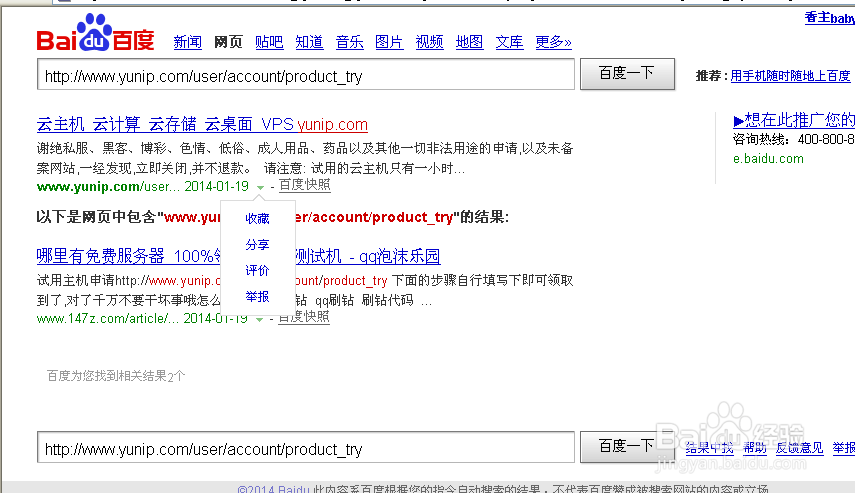Image resolution: width=855 pixels, height=493 pixels.
Task: Open the 想在此推广您的 promotion link
Action: click(x=794, y=119)
